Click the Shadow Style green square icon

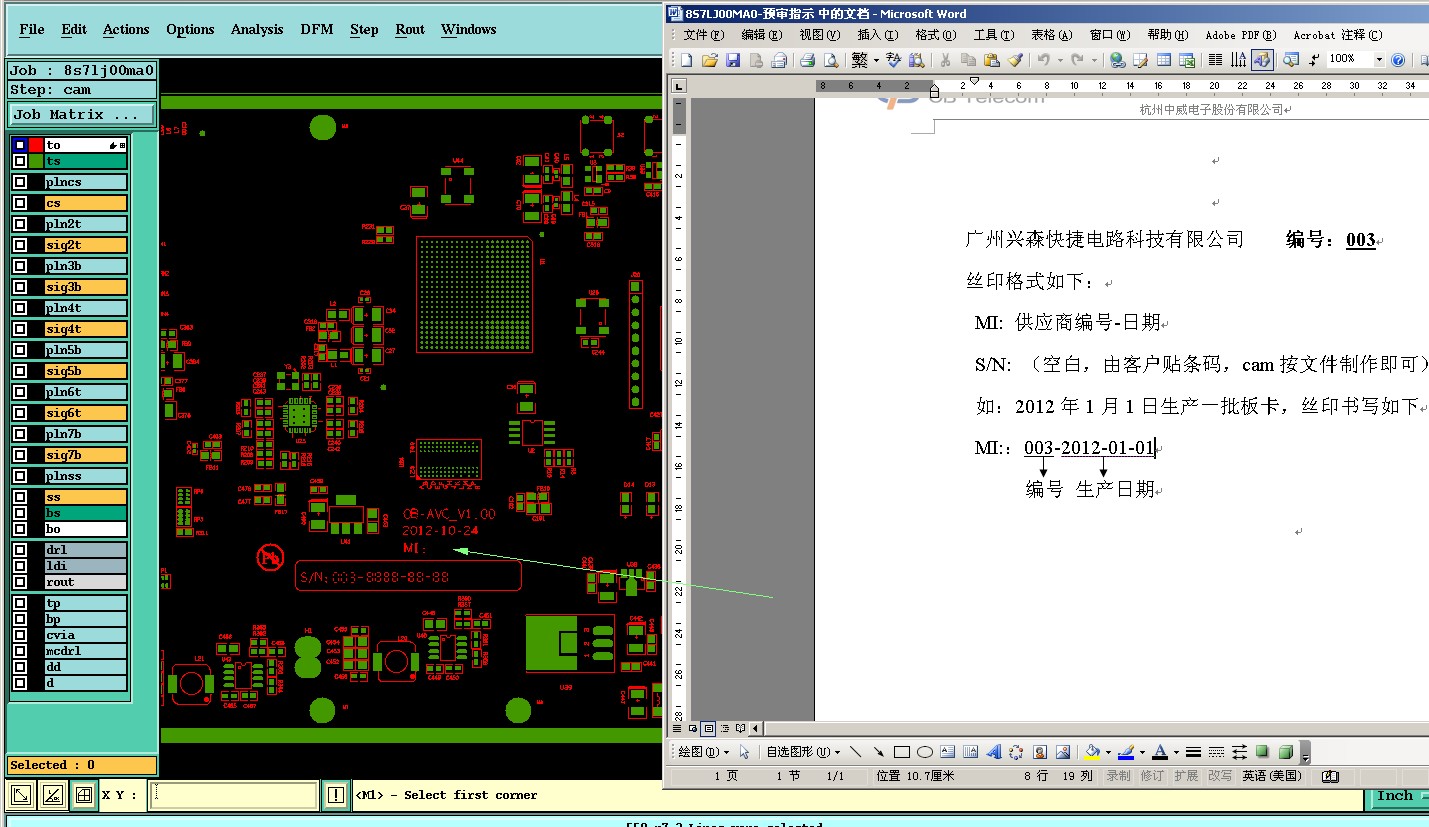pyautogui.click(x=1261, y=752)
